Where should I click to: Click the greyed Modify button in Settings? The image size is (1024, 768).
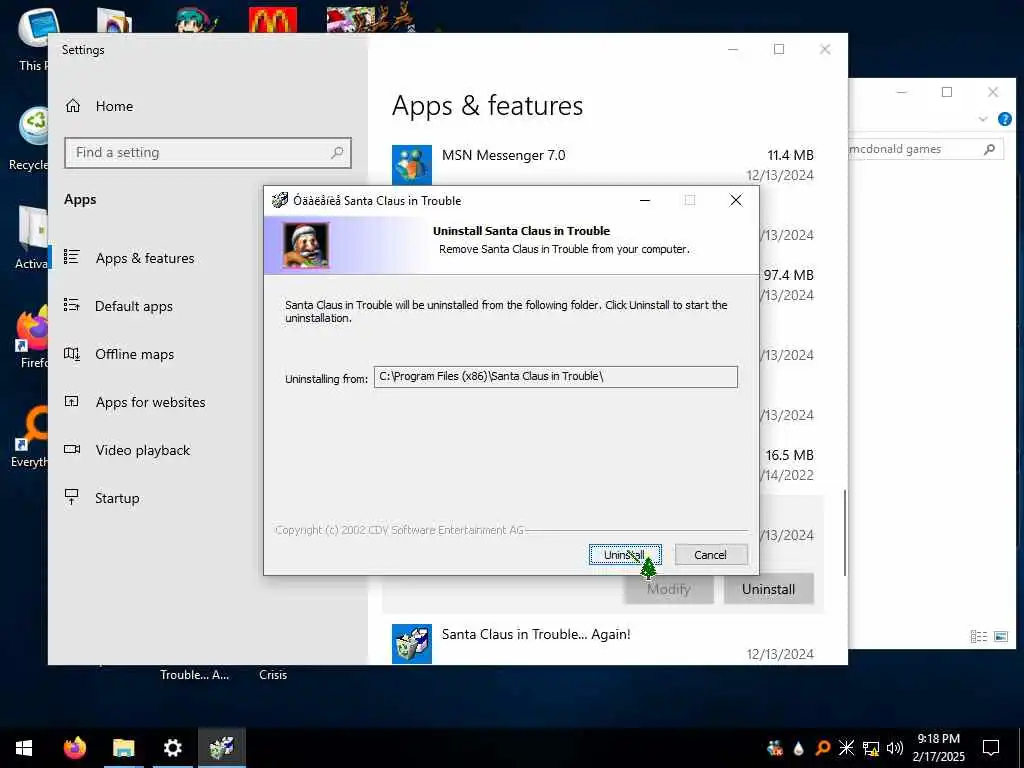pos(669,589)
